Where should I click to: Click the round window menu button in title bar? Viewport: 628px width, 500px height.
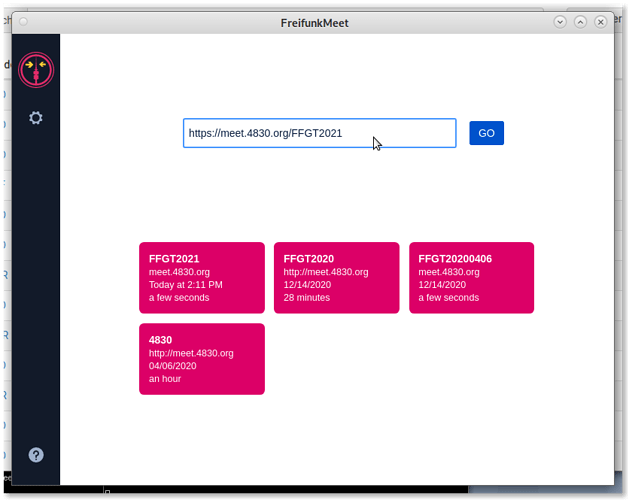23,22
